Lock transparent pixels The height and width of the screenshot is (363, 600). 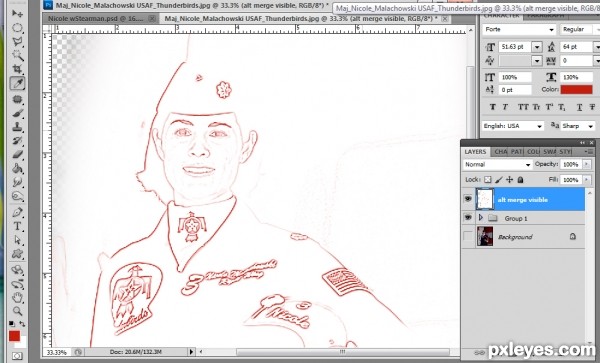point(488,179)
